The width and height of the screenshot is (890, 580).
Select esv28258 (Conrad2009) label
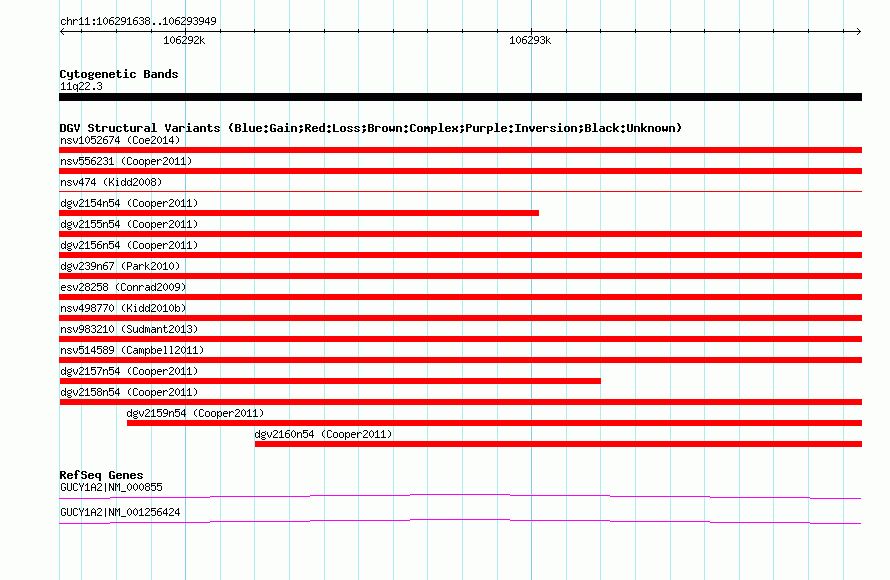pos(123,287)
